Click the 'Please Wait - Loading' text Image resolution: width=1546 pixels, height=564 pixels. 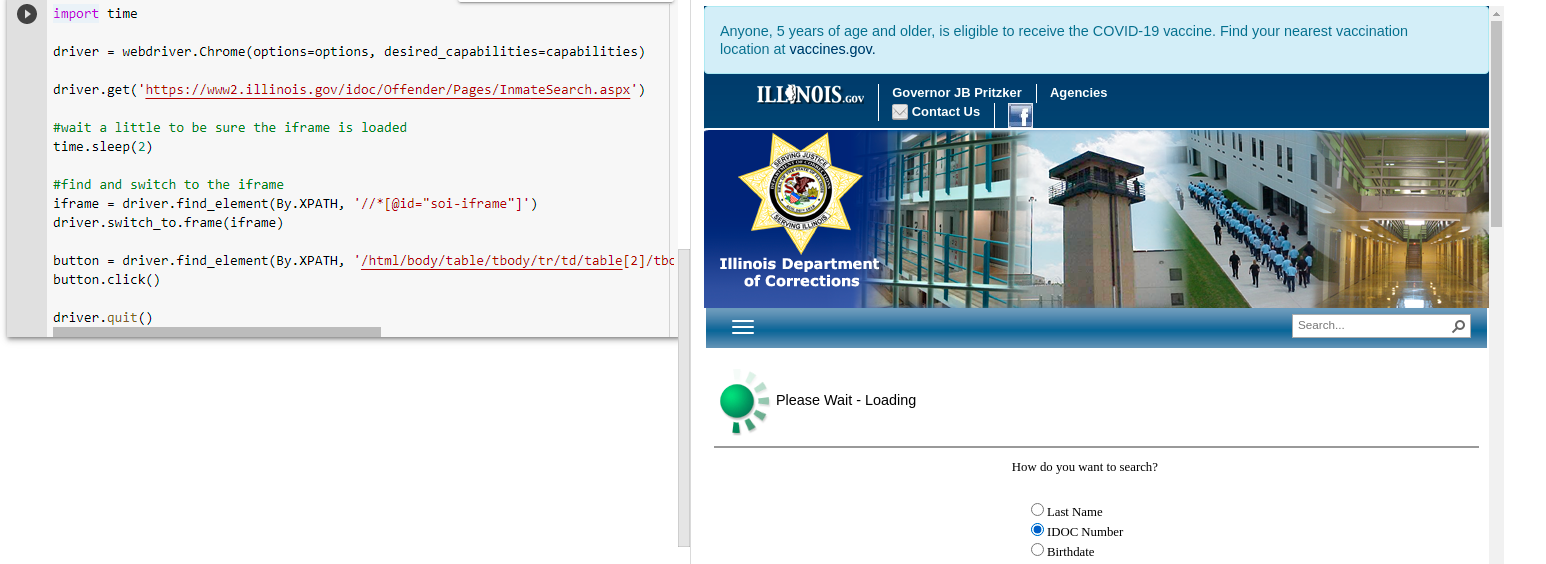(846, 400)
